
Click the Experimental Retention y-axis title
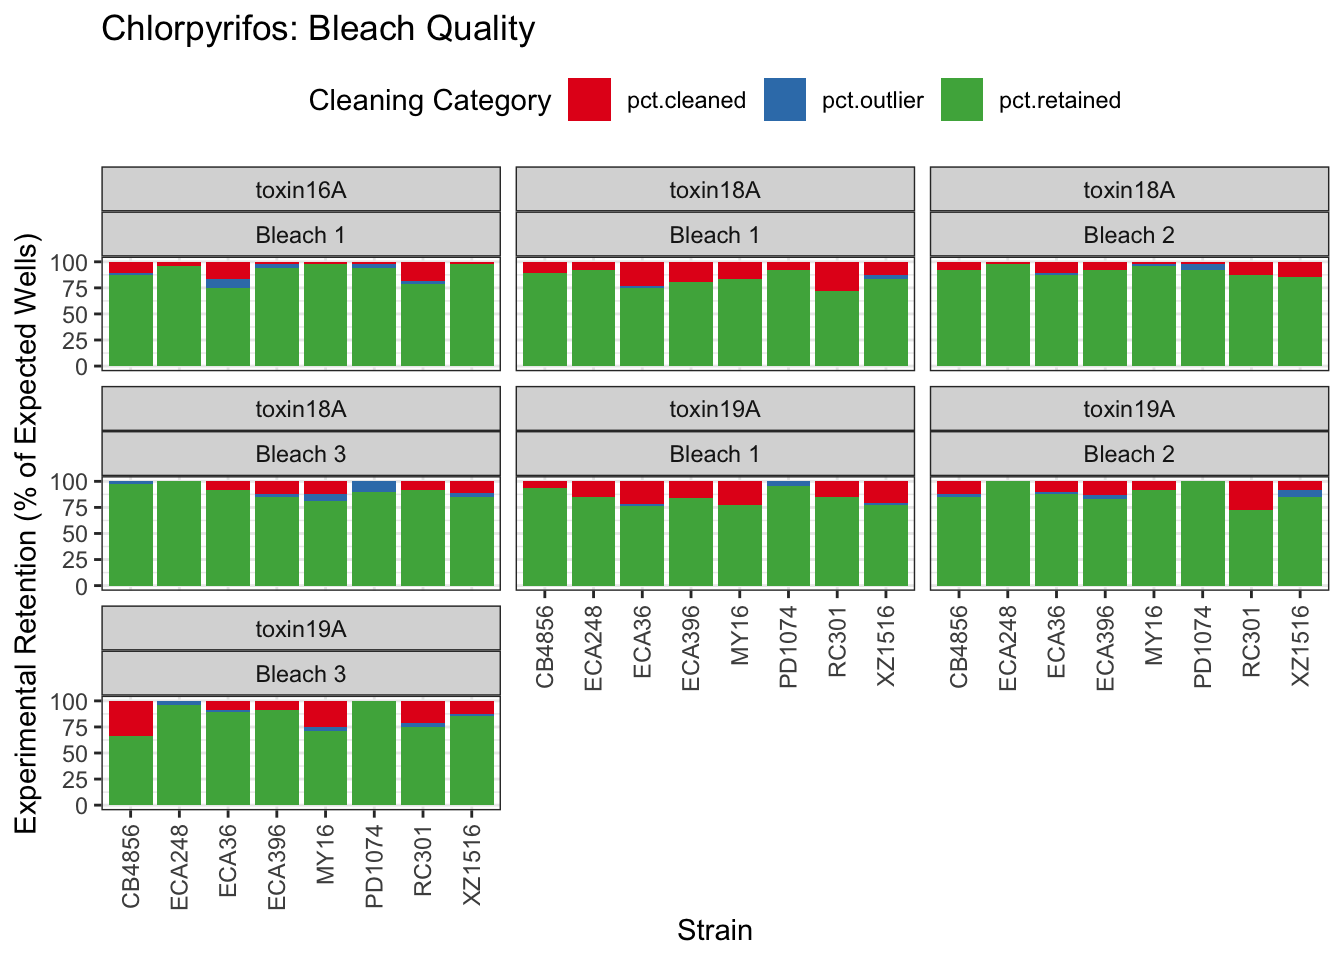pos(26,533)
